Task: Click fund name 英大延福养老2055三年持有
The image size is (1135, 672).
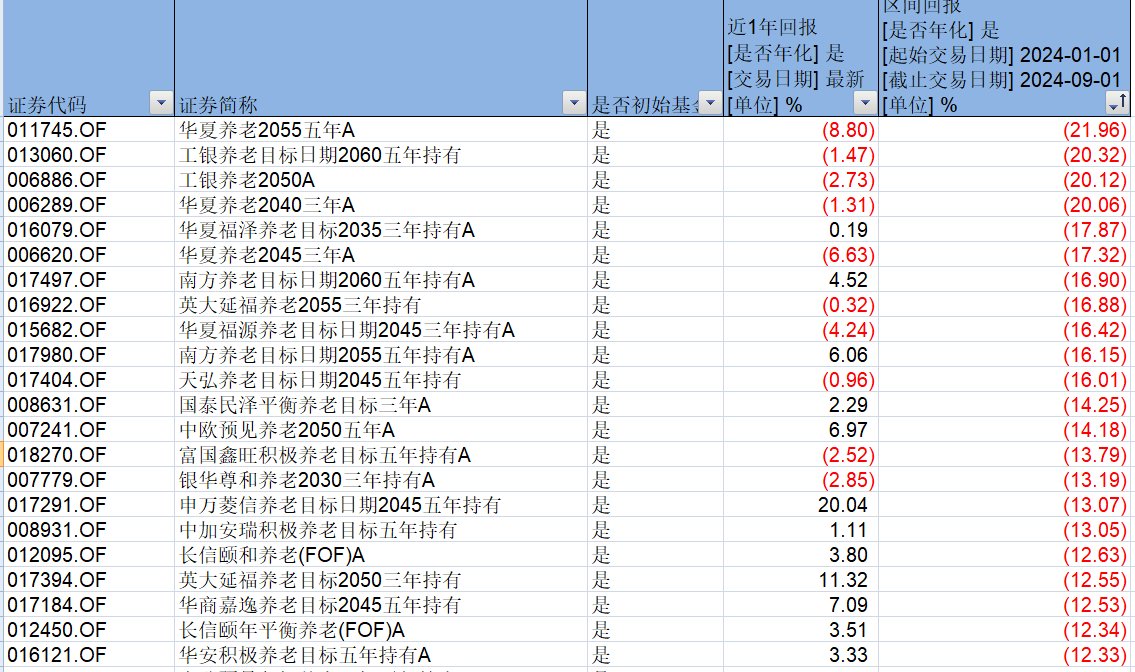Action: pos(300,305)
